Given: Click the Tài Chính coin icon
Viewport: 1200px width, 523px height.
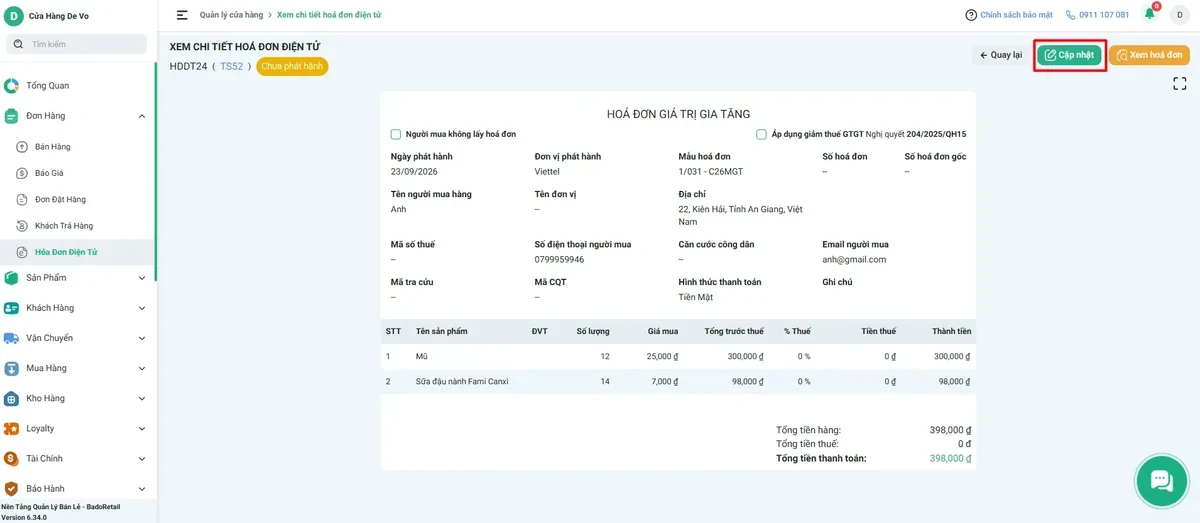Looking at the screenshot, I should coord(11,458).
